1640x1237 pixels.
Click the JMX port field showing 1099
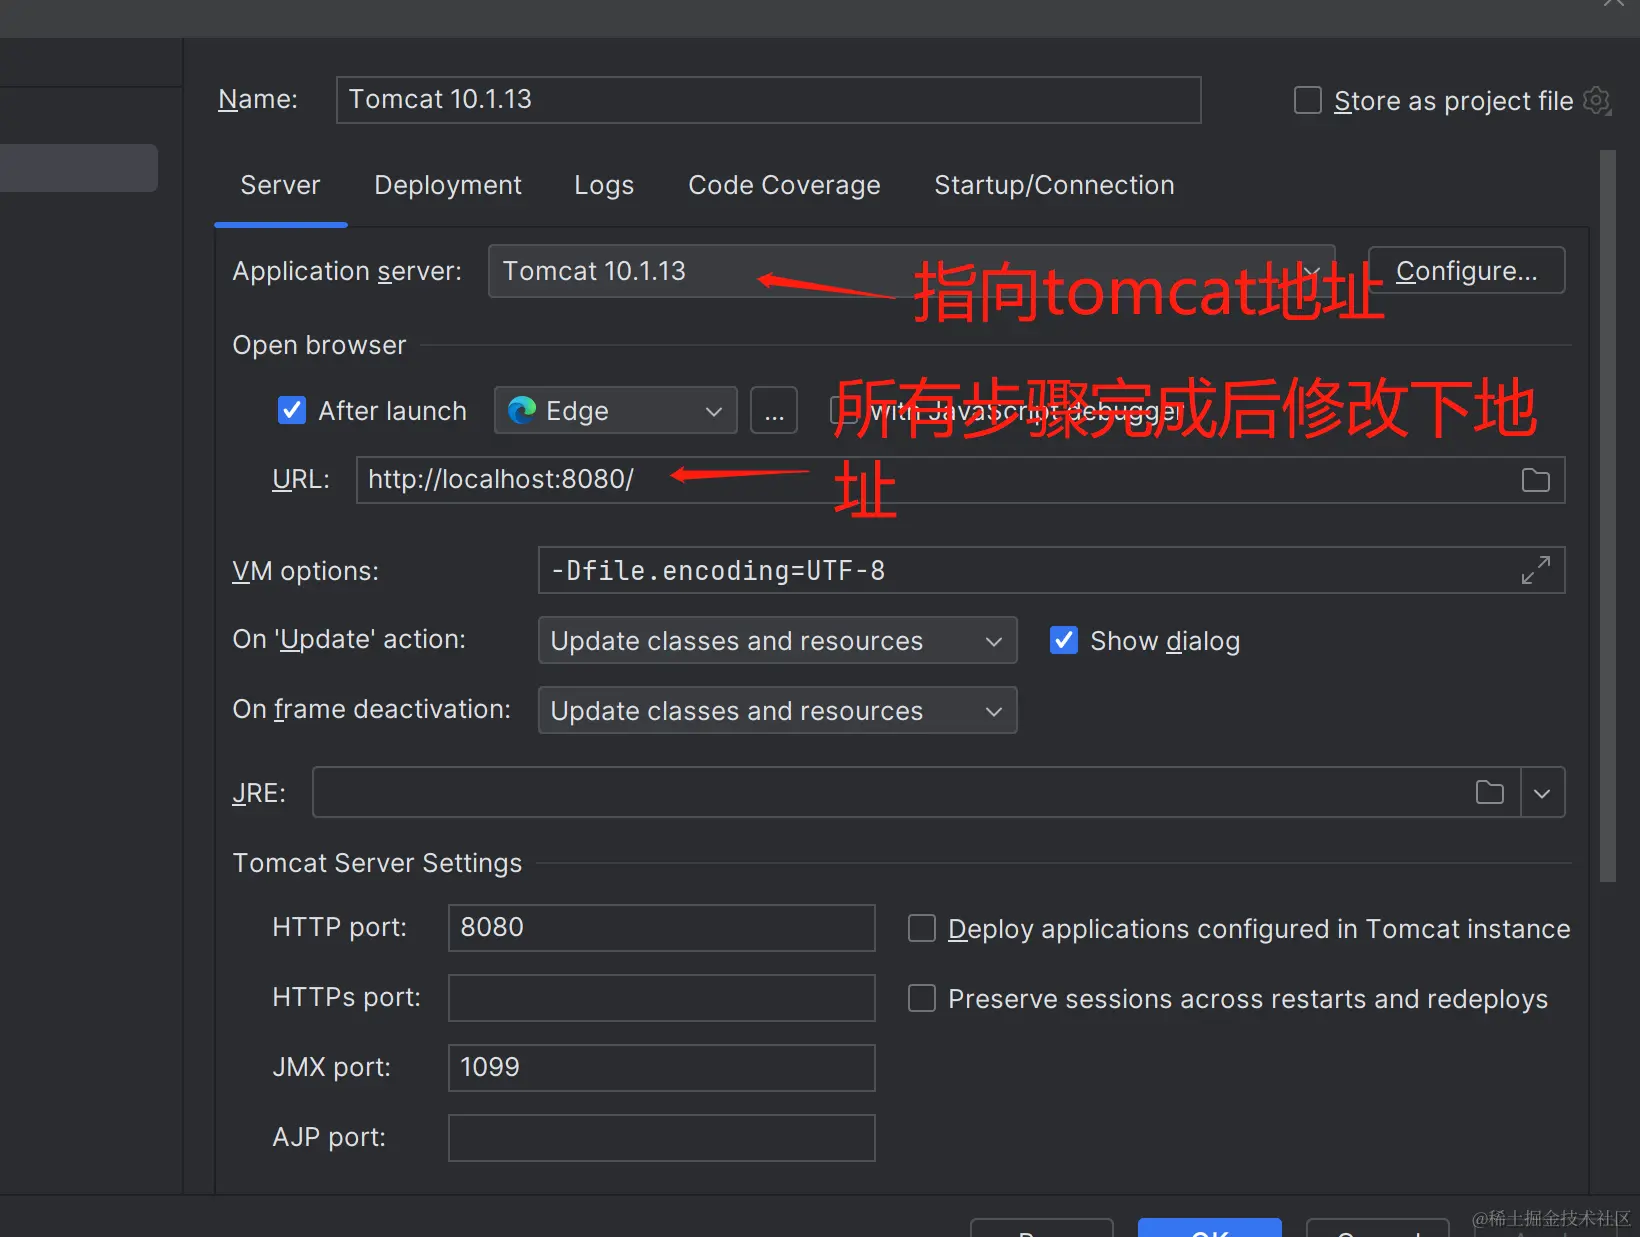(661, 1068)
